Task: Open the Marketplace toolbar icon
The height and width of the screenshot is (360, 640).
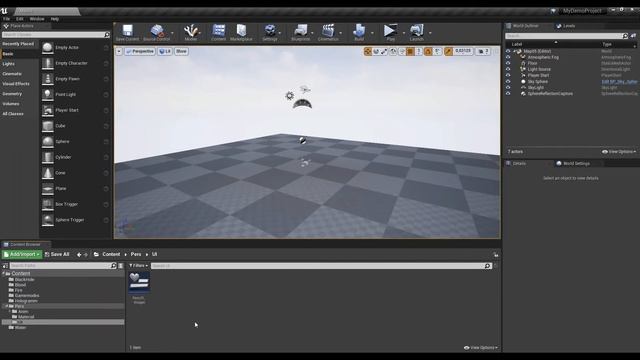Action: (241, 33)
